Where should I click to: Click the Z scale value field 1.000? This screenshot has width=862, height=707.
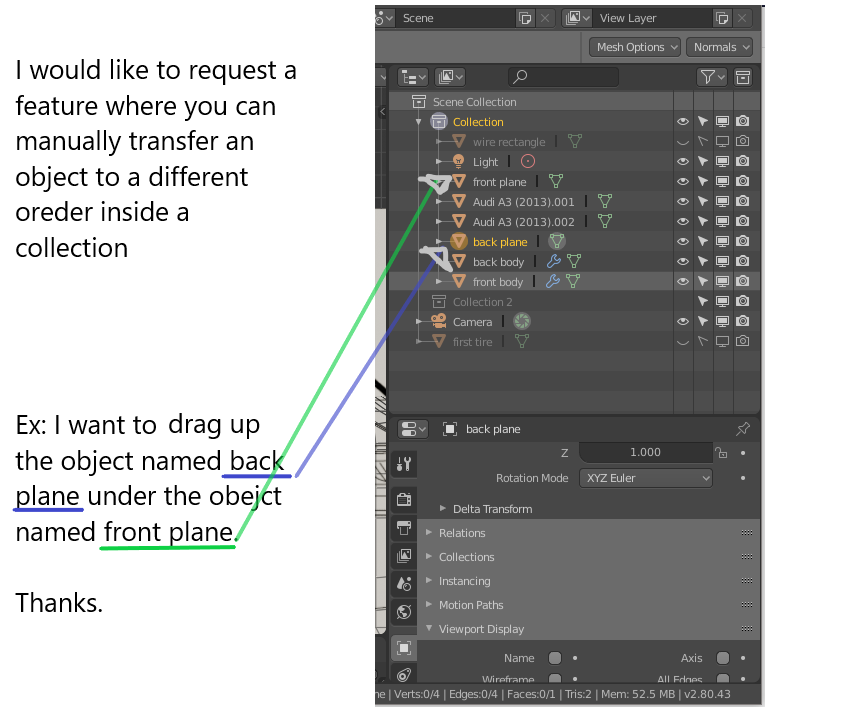pos(646,452)
